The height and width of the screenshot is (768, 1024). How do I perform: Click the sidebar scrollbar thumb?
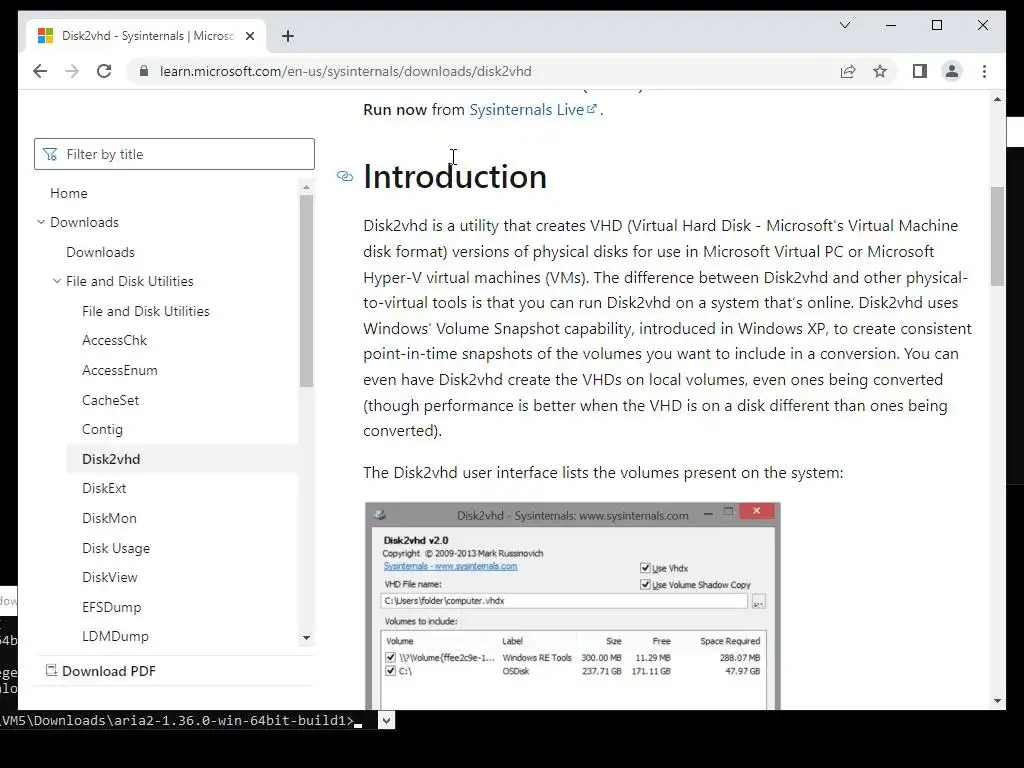(x=306, y=291)
